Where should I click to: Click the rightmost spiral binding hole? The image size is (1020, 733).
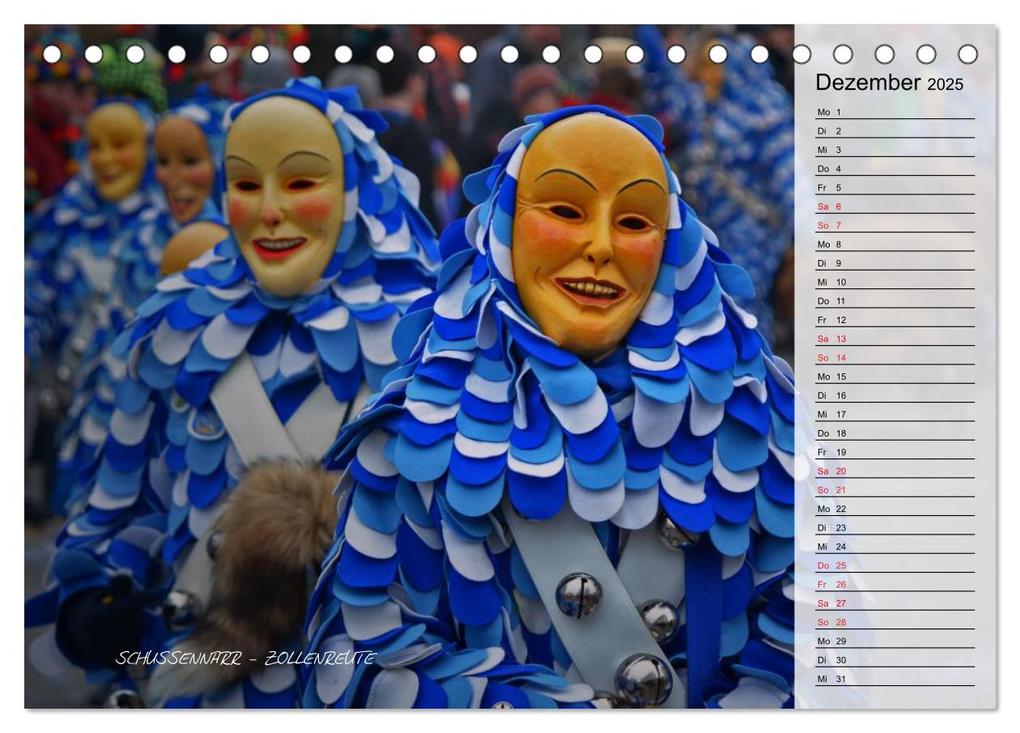tap(967, 54)
